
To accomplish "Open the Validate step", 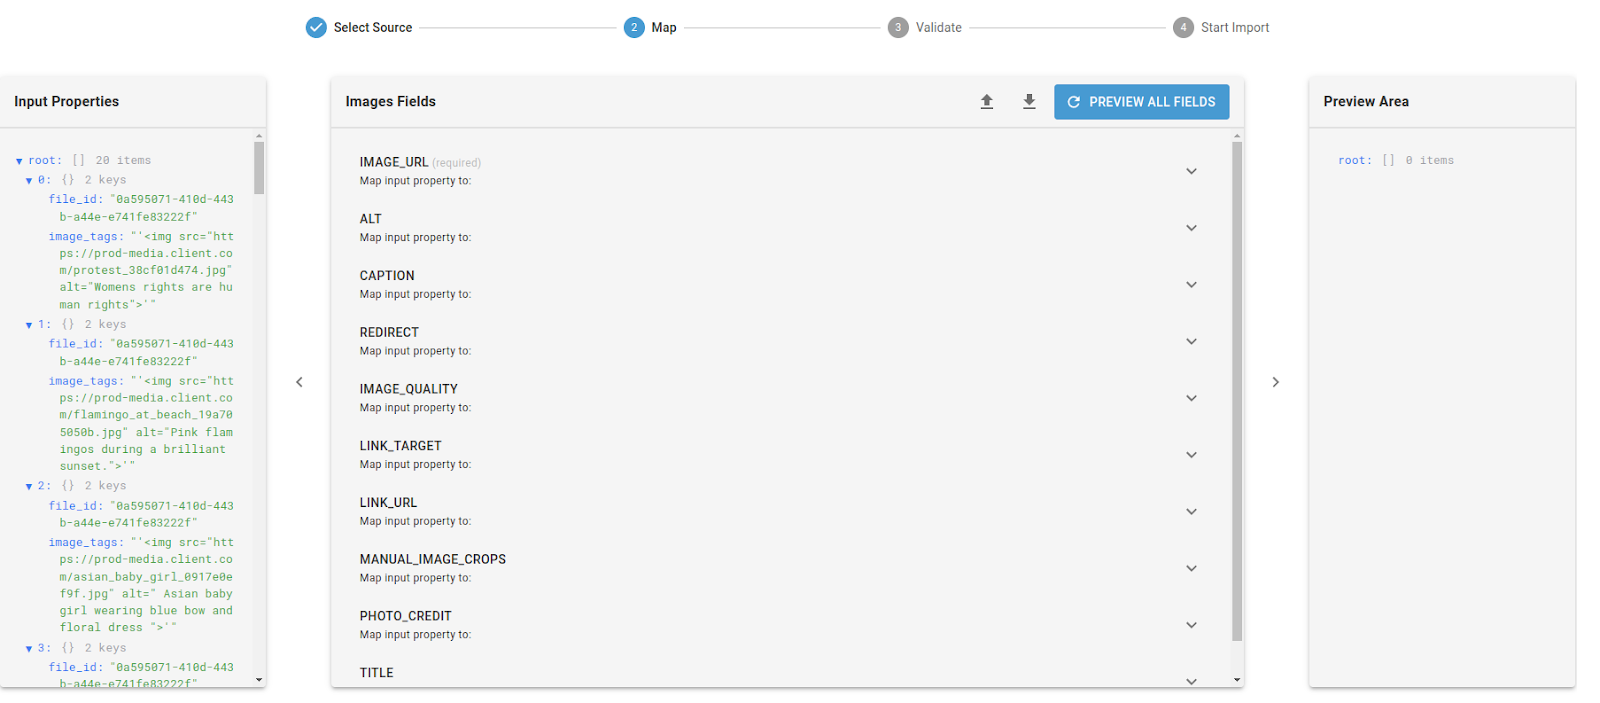I will (939, 27).
